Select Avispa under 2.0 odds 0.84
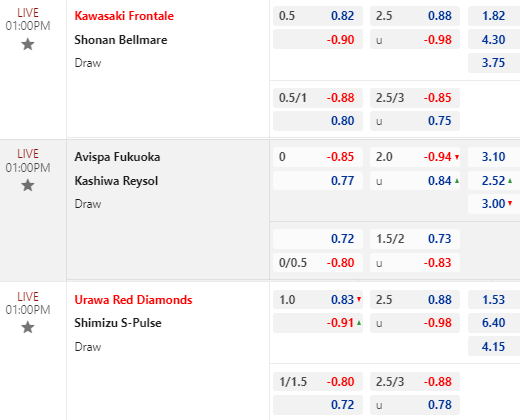 (x=415, y=181)
